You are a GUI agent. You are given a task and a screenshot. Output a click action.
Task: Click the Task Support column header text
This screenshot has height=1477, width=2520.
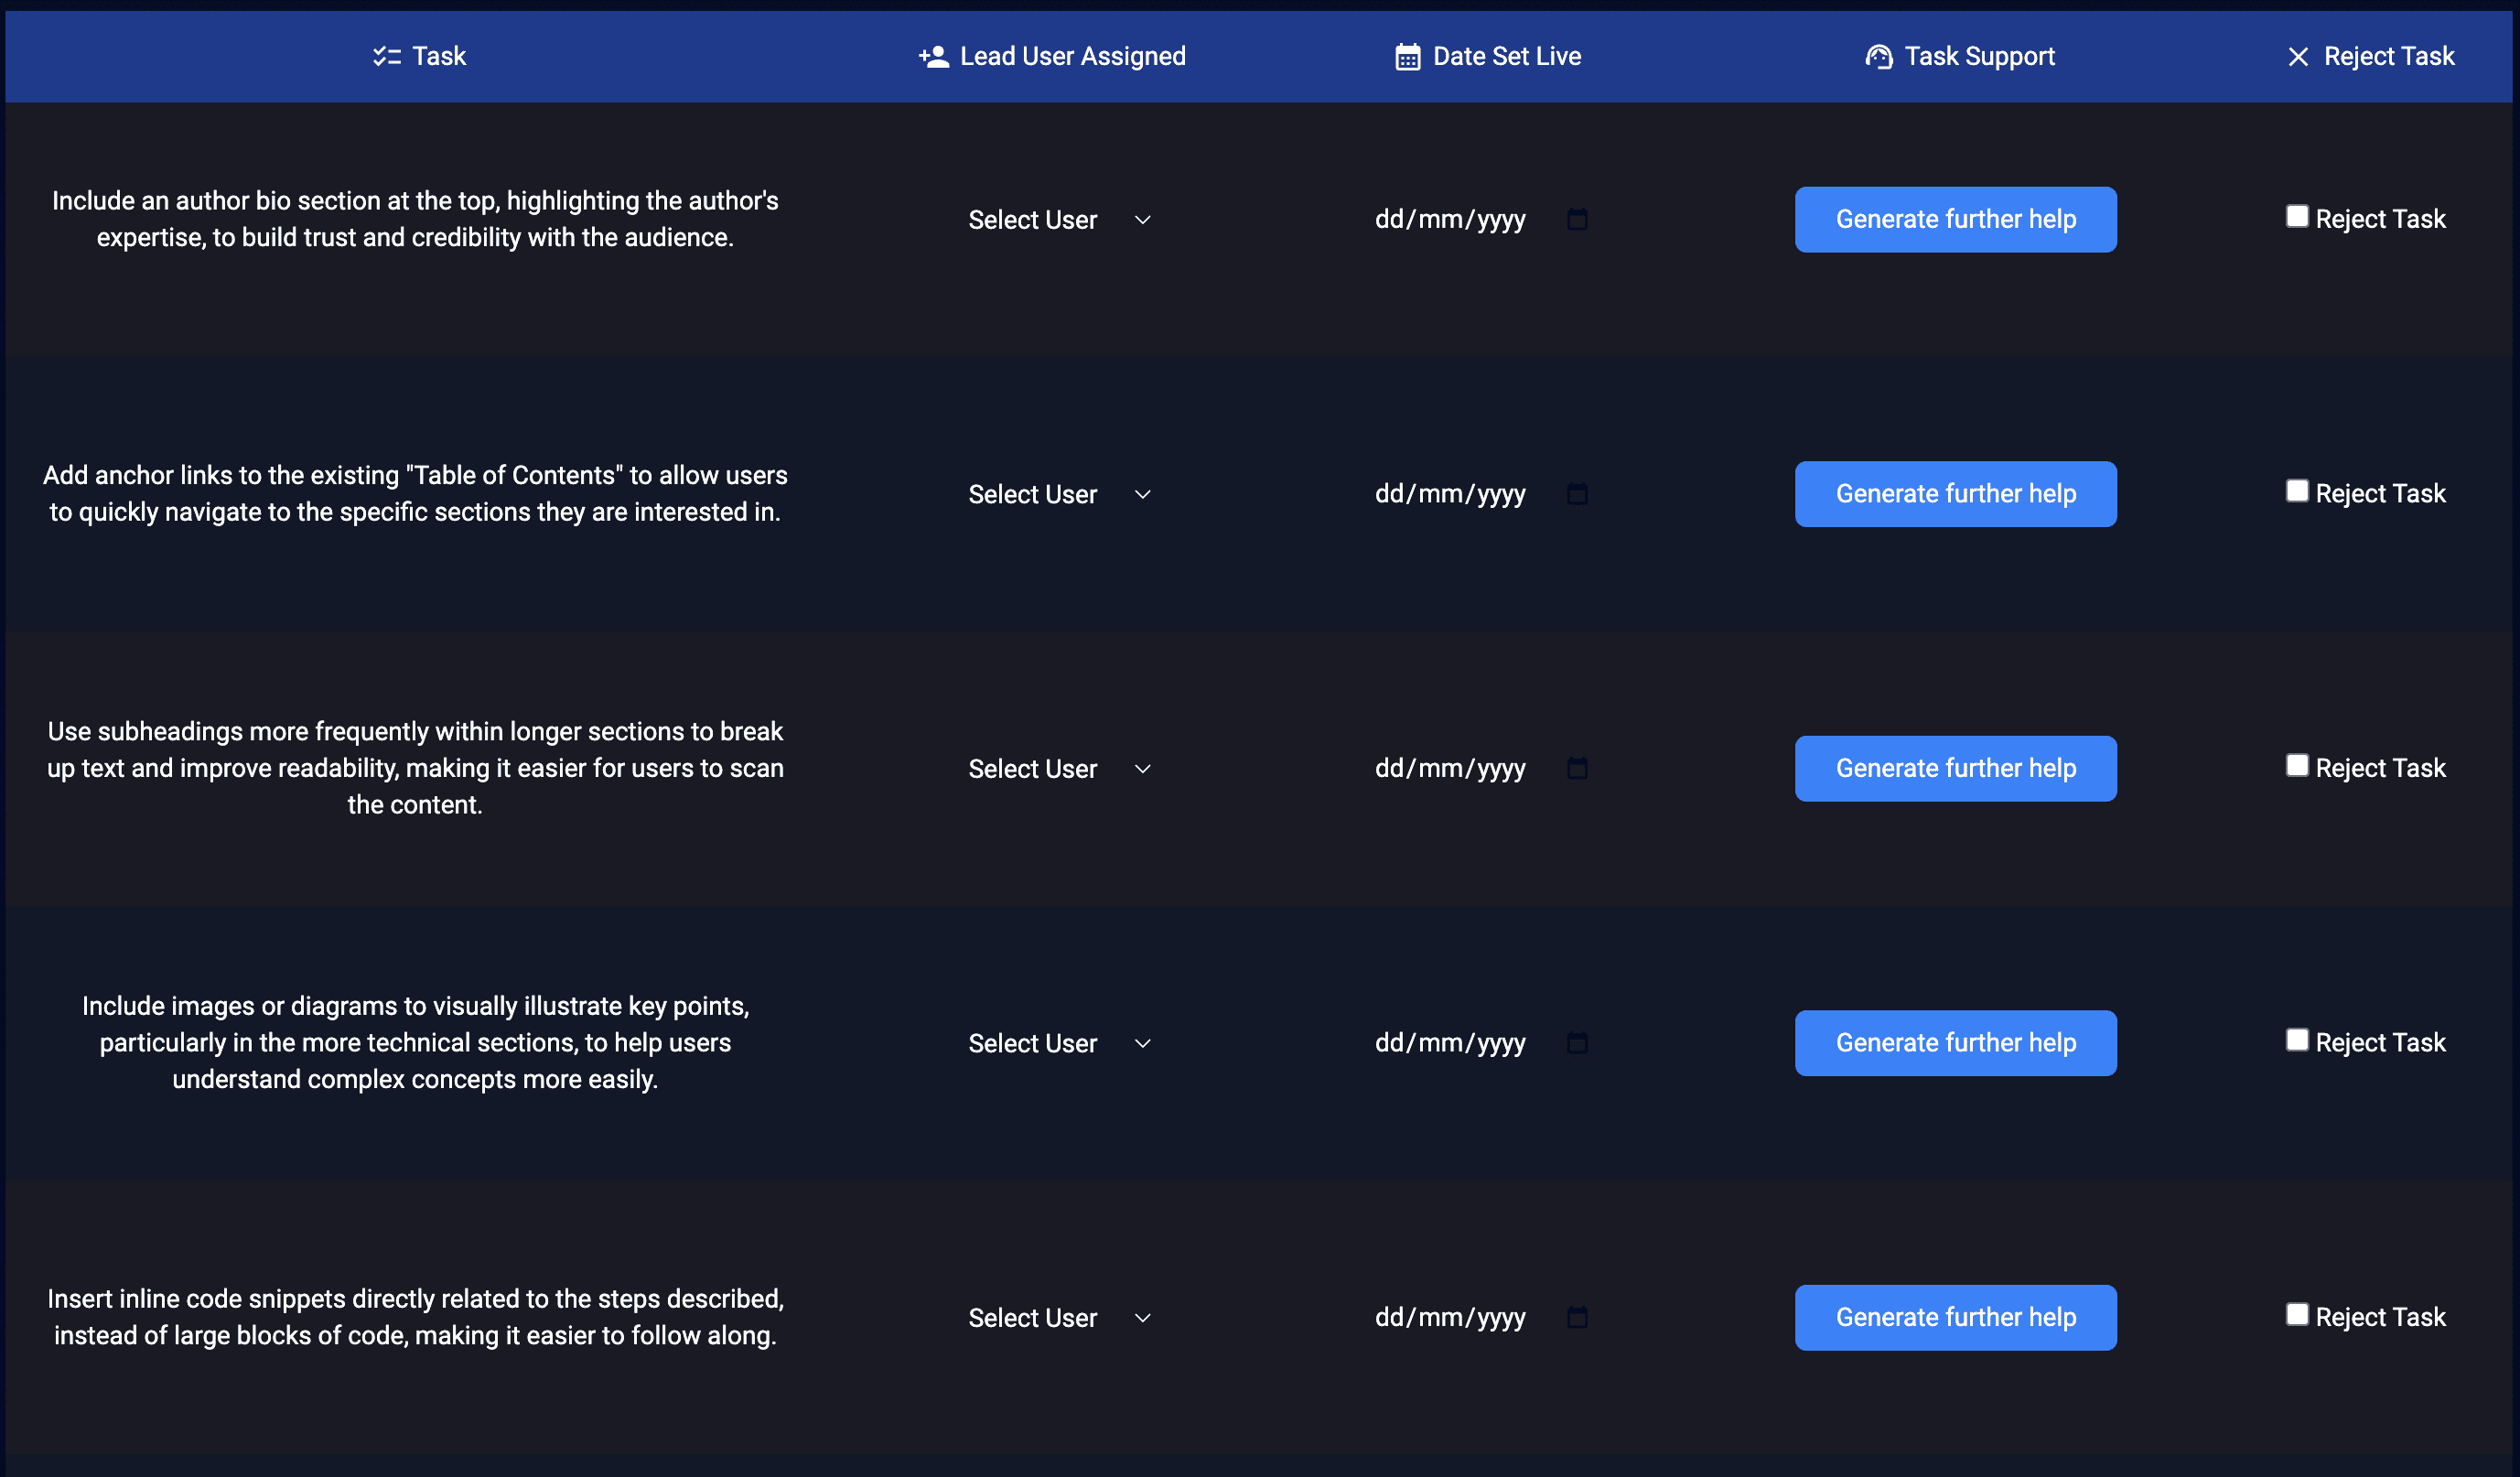click(1979, 57)
